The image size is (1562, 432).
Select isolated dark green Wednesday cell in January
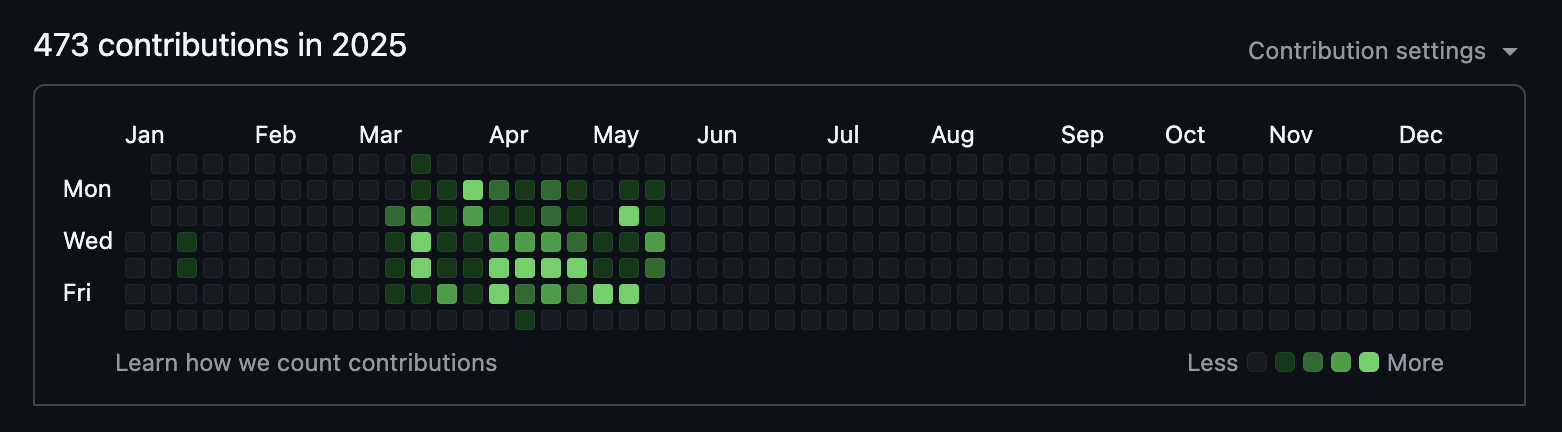click(x=187, y=241)
